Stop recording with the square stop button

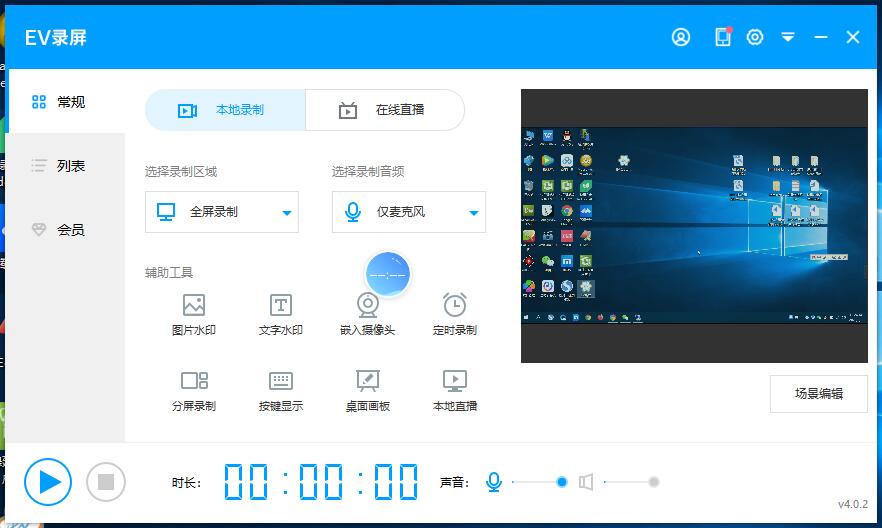pos(106,482)
